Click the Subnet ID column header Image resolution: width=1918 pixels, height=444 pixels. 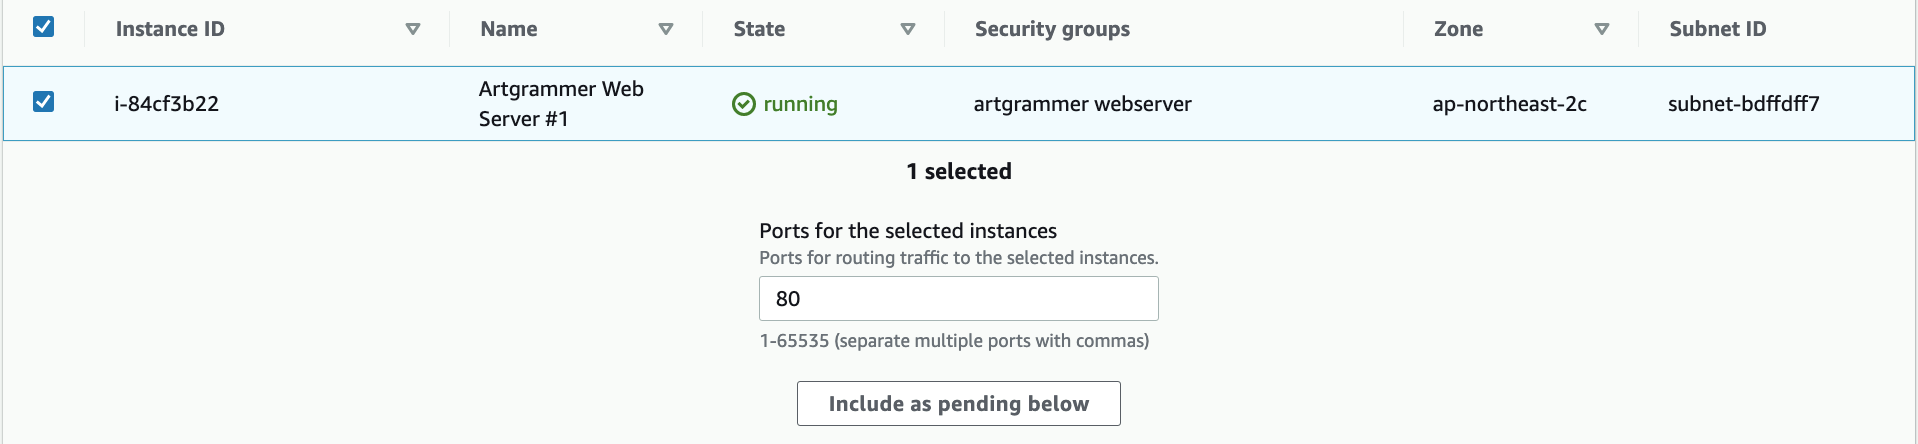[1717, 29]
